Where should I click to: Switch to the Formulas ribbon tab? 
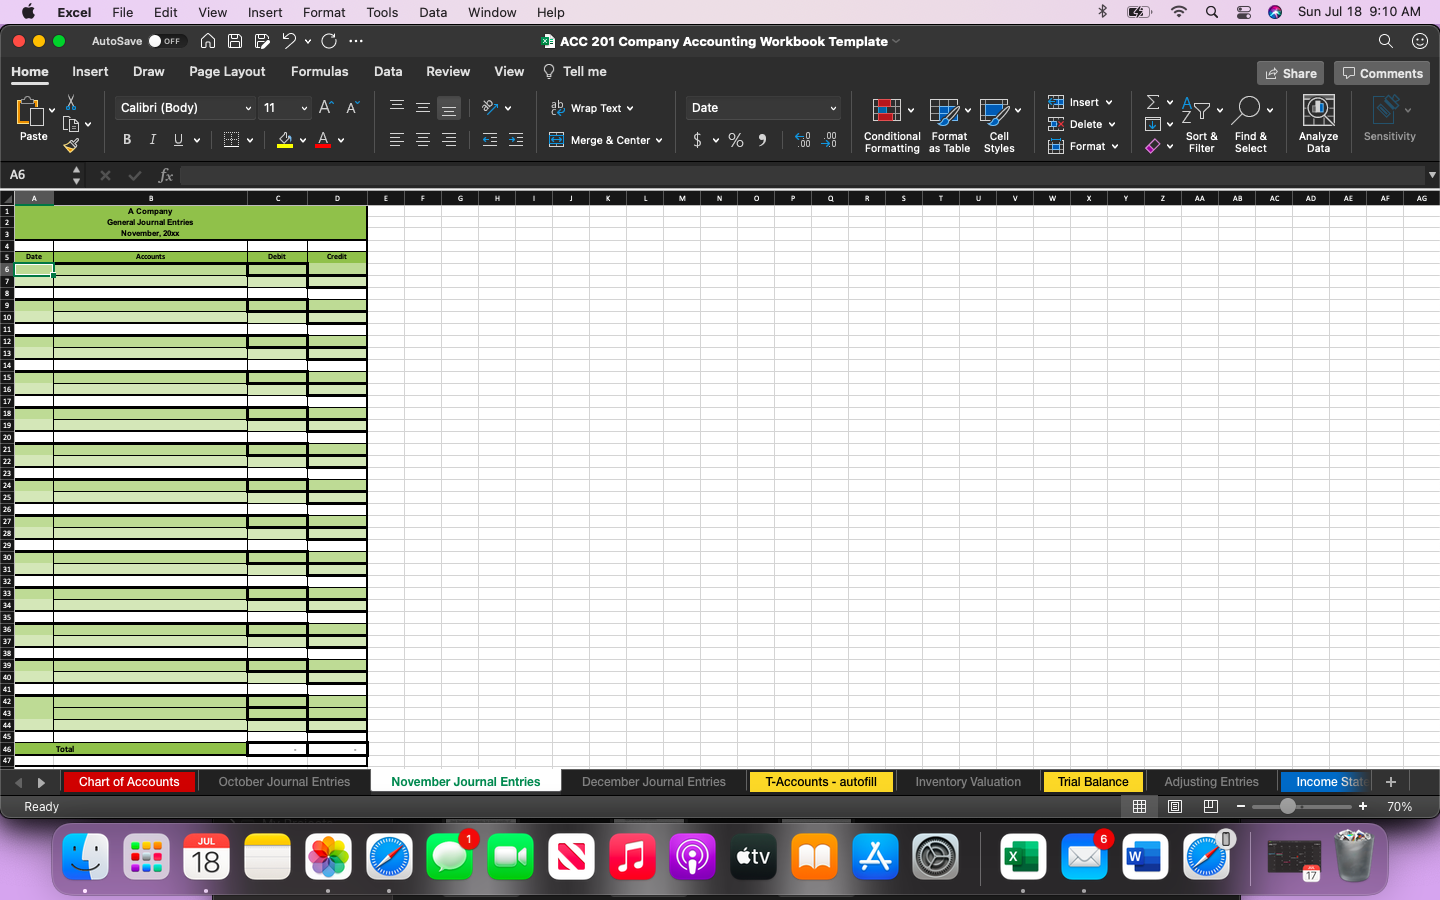pos(319,71)
